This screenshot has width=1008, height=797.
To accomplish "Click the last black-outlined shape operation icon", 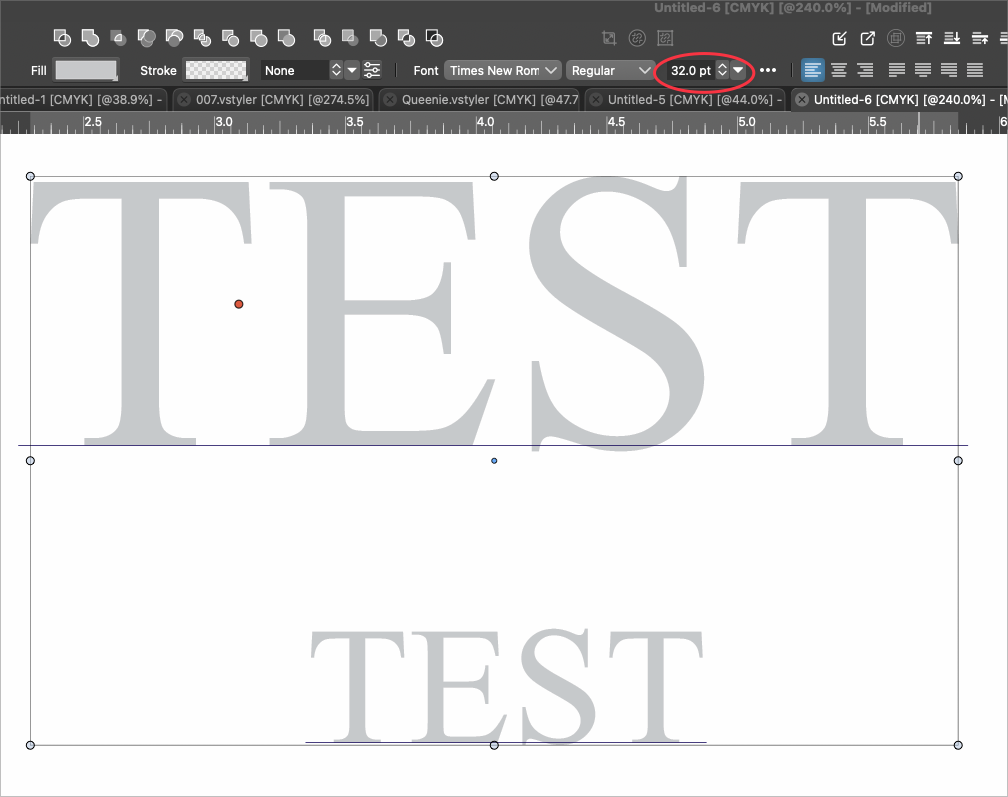I will (x=434, y=38).
